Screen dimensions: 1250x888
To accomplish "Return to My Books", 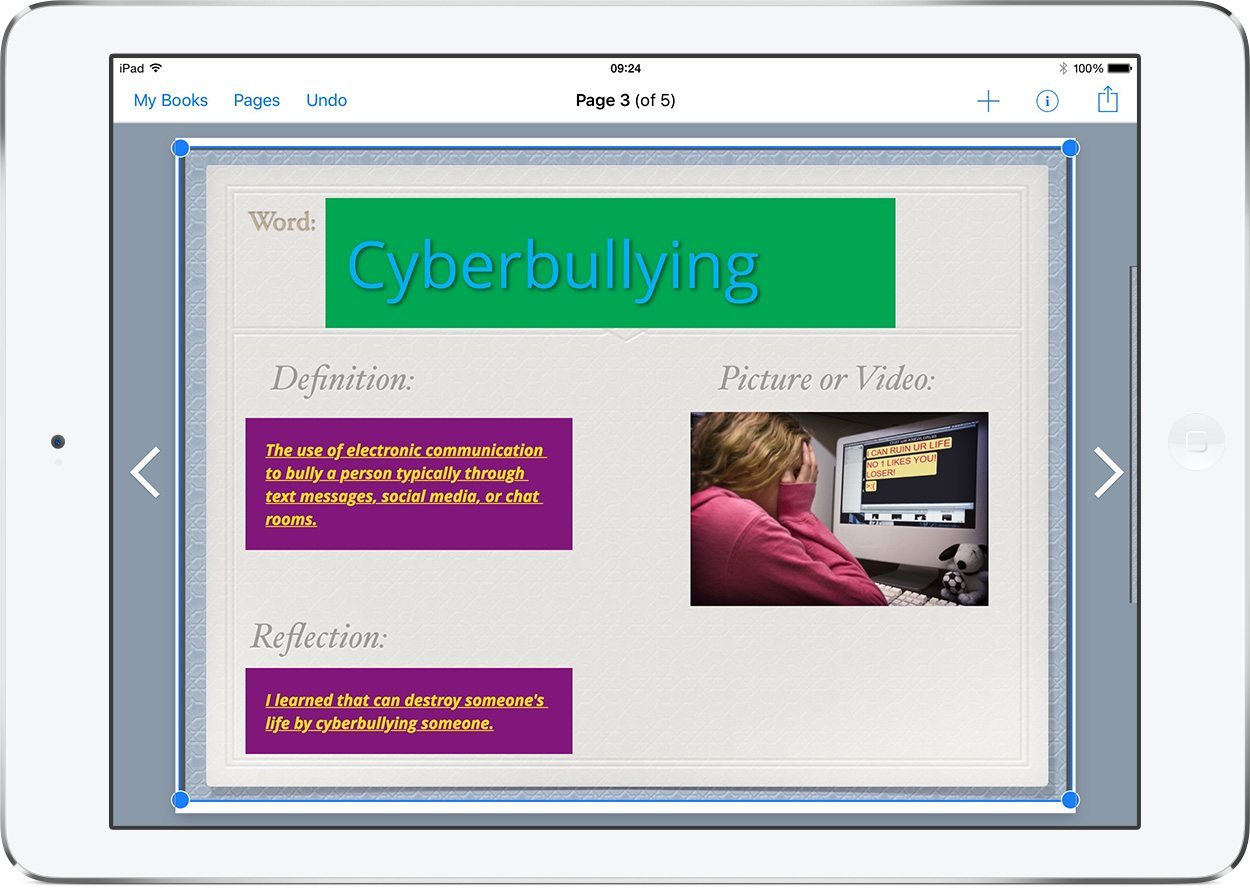I will click(171, 100).
